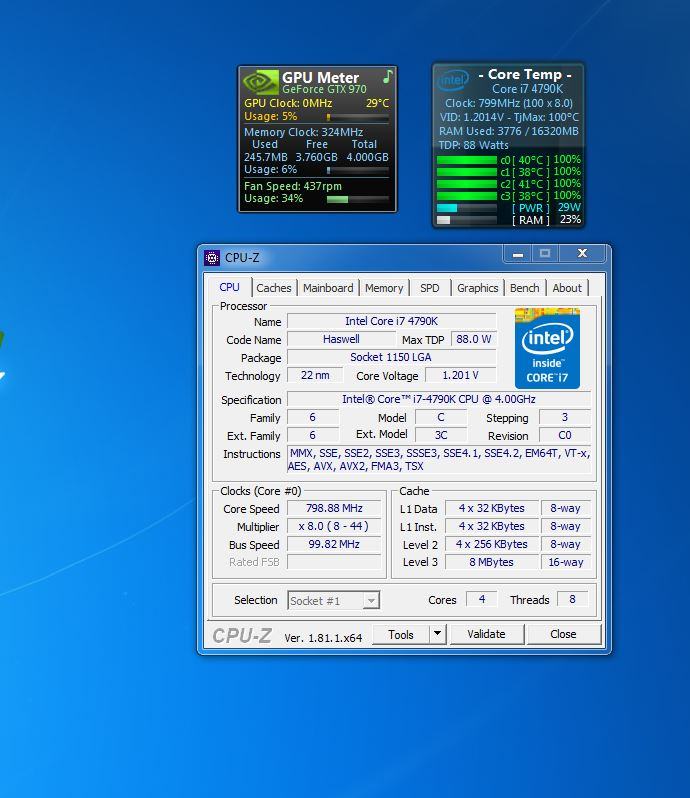Click the Core Voltage value 1.201 V

[461, 375]
